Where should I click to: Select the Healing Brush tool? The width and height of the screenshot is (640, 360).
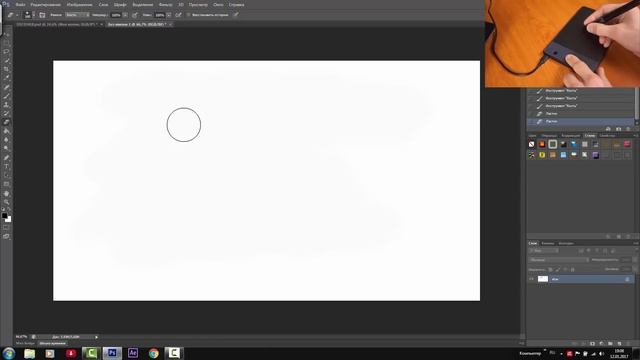(x=7, y=87)
